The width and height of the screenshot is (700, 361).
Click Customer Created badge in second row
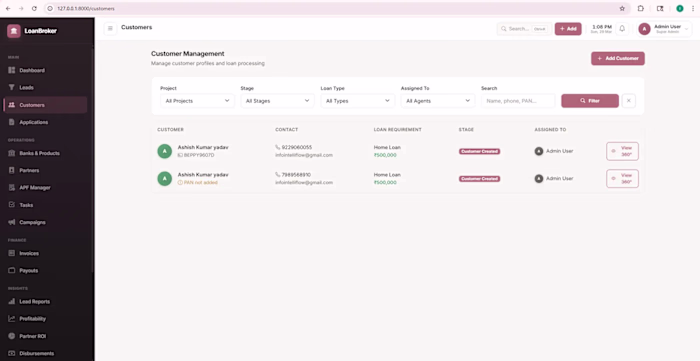point(479,179)
